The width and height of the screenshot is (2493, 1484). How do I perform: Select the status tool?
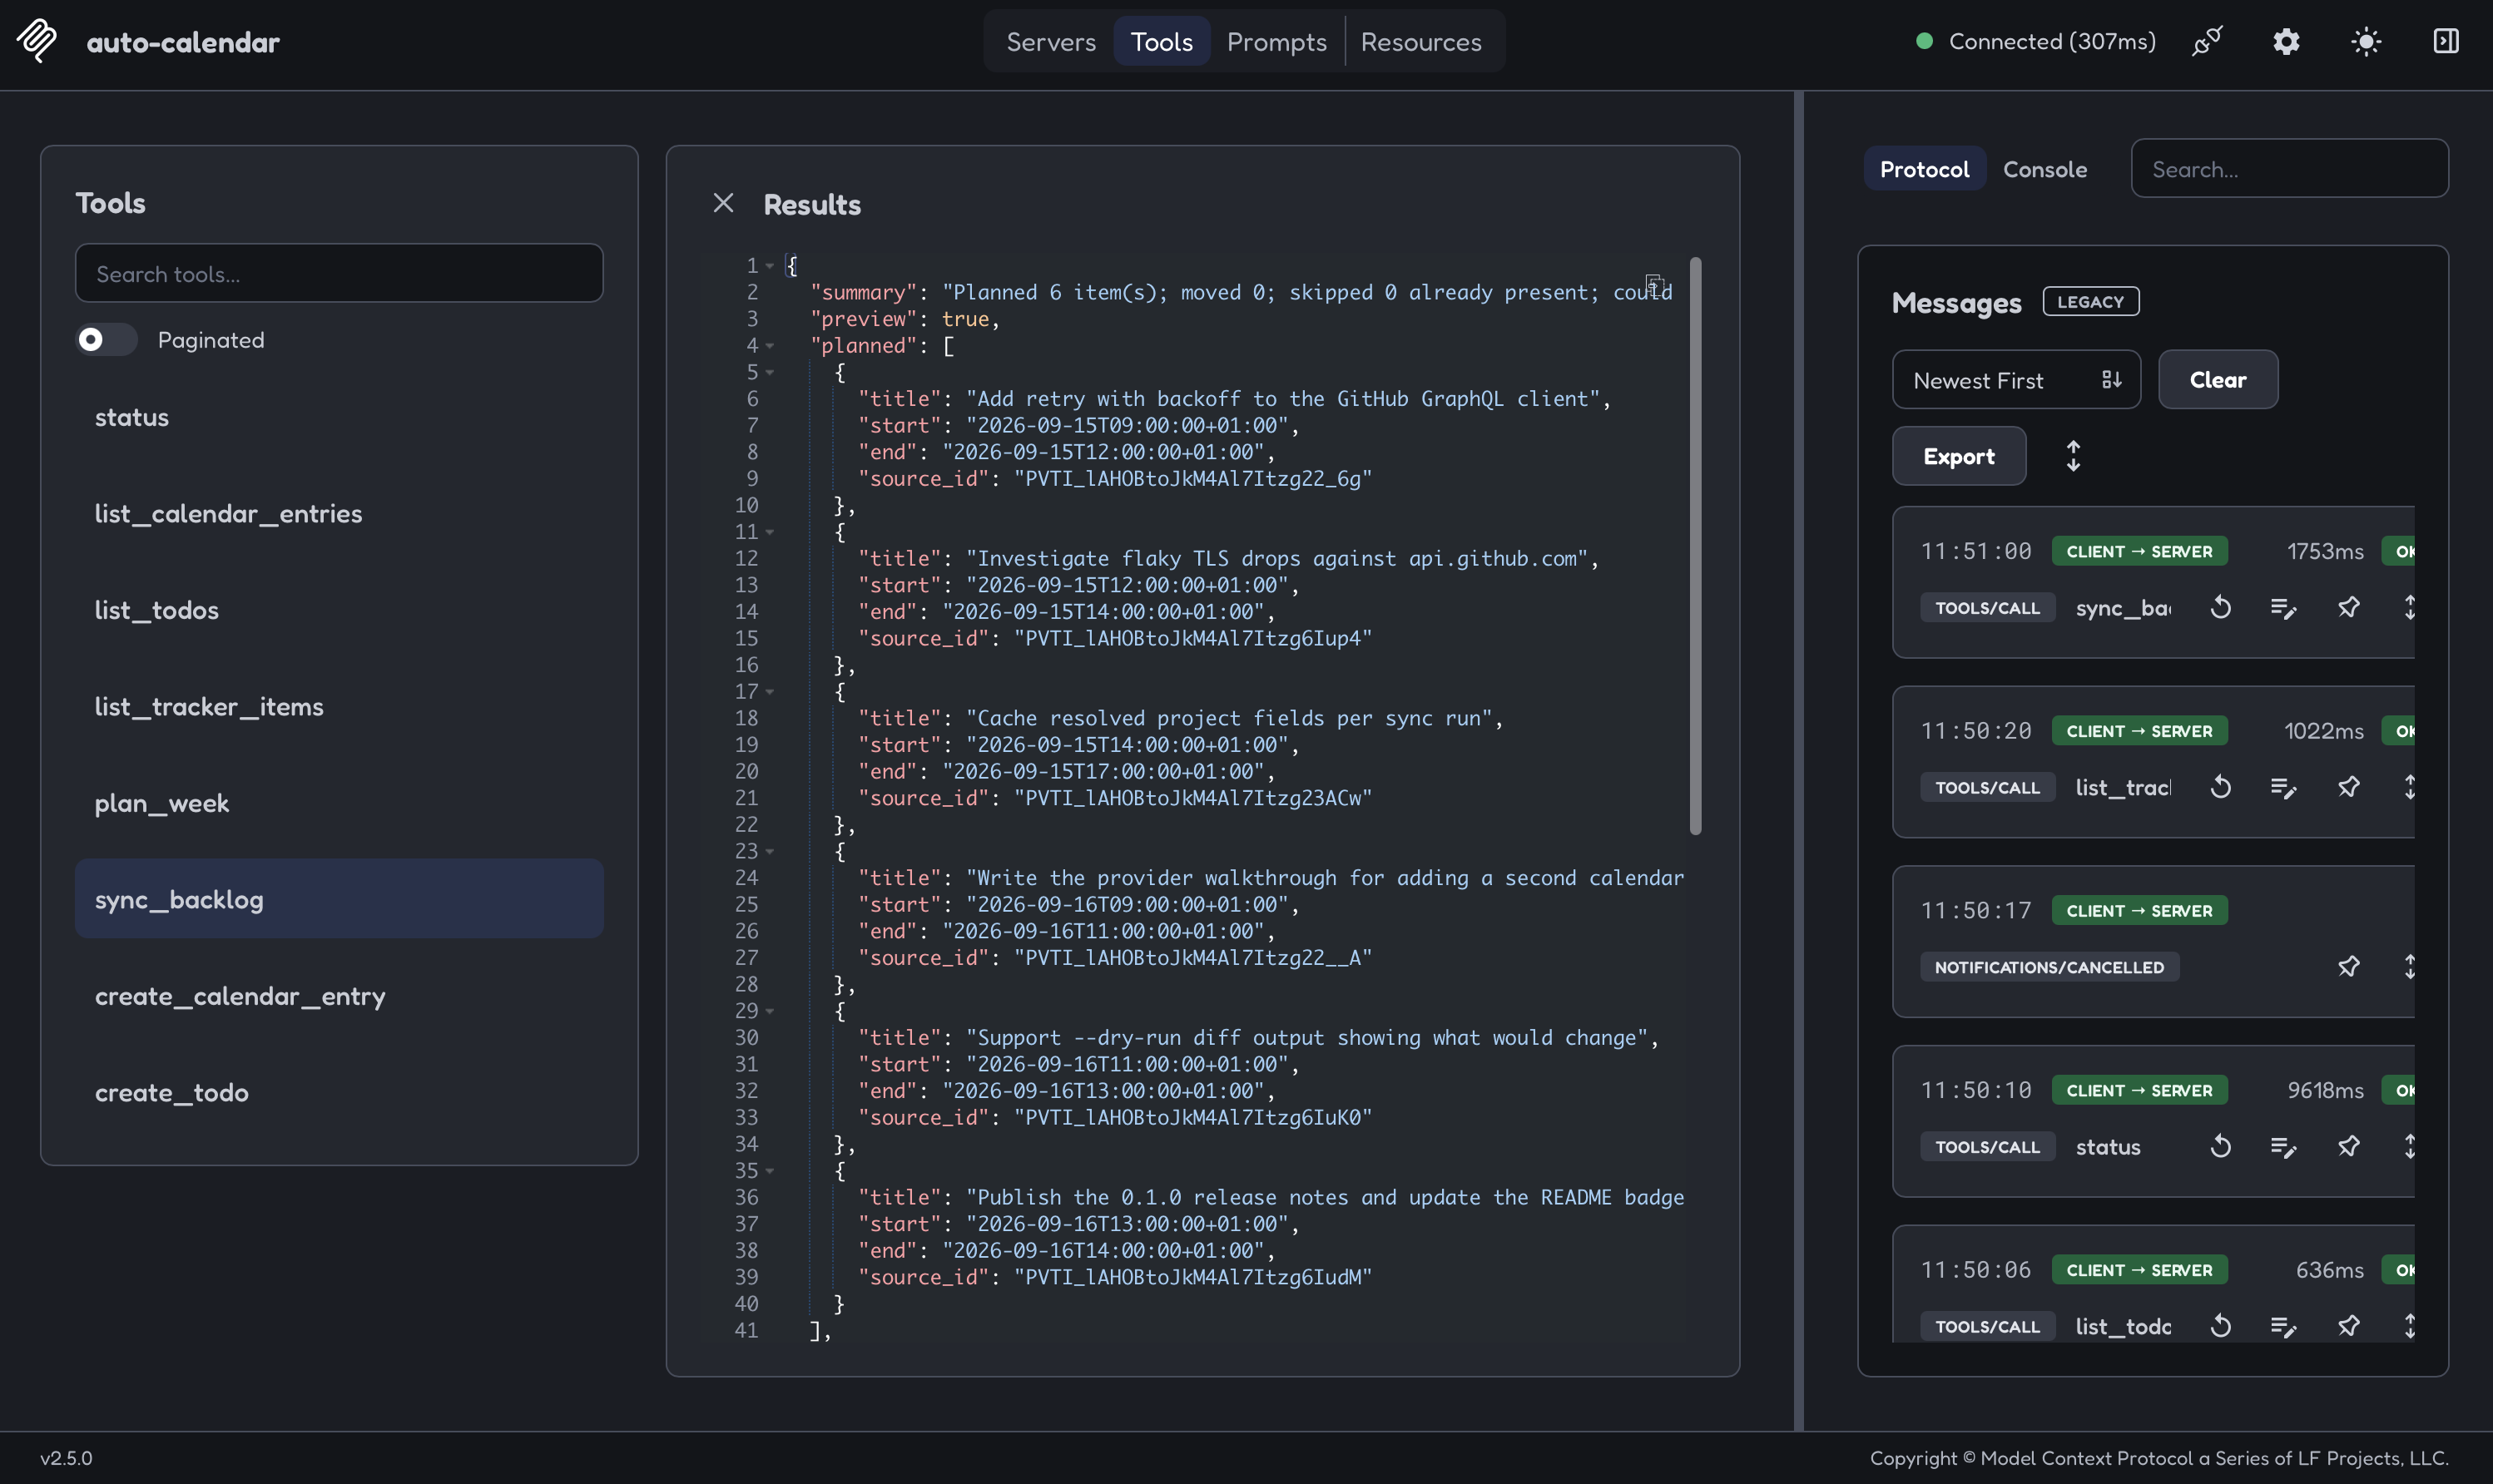pyautogui.click(x=339, y=417)
